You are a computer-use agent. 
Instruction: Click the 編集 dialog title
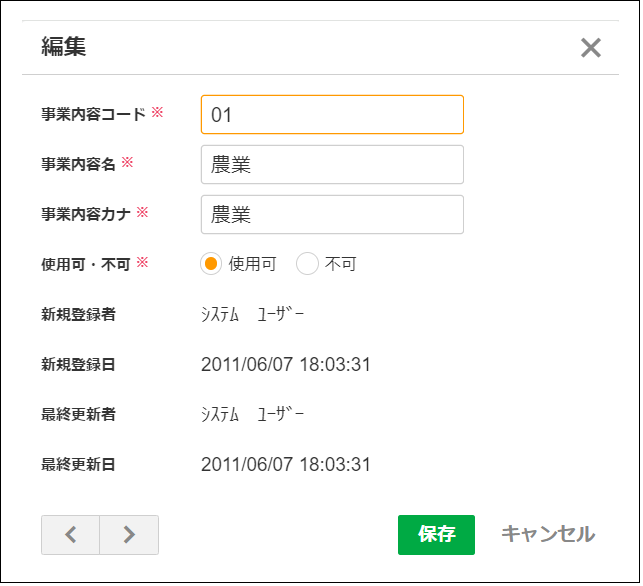click(x=63, y=47)
